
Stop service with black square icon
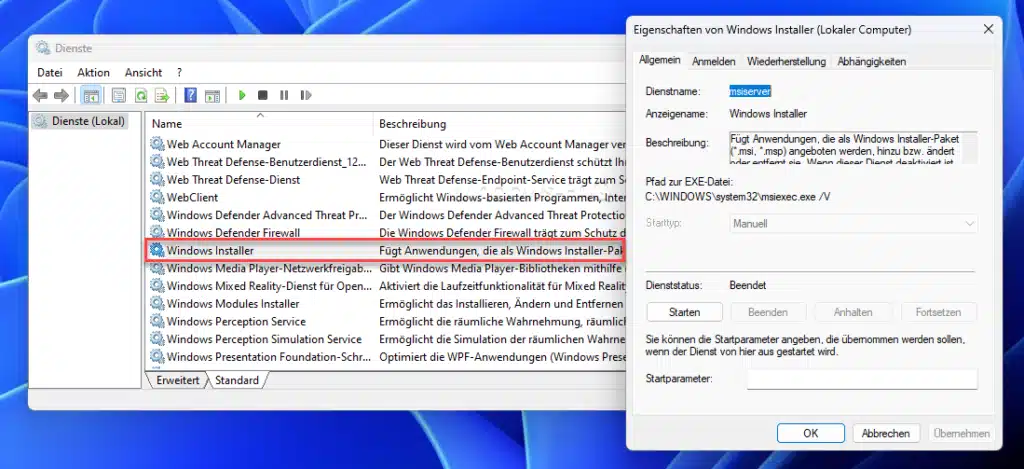click(263, 95)
